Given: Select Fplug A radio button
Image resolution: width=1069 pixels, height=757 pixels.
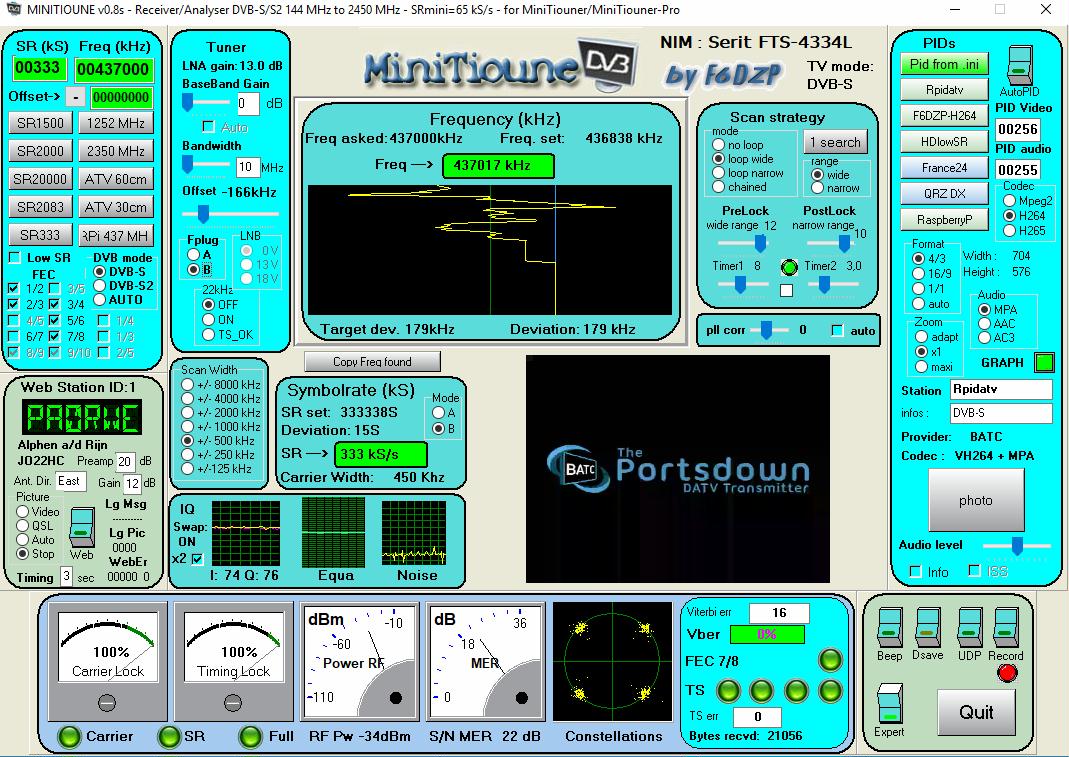Looking at the screenshot, I should 194,254.
